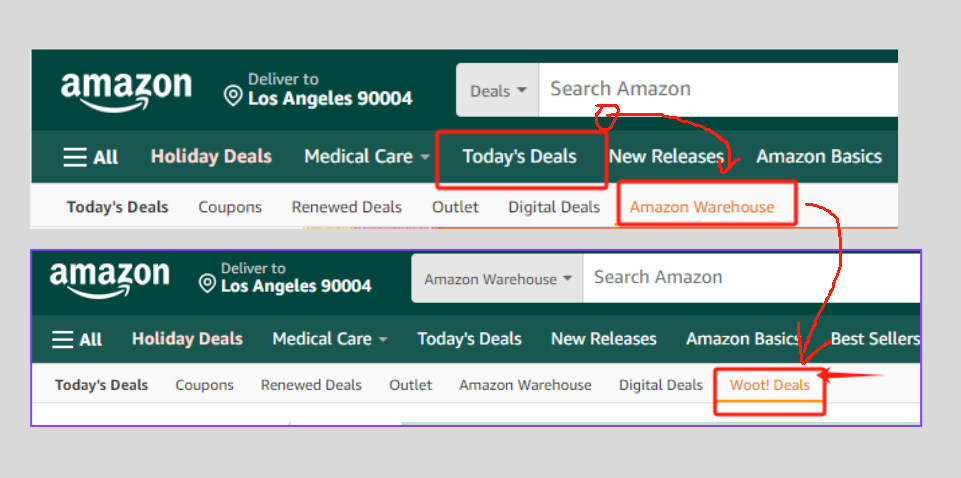Switch to Coupons tab in upper sub-navigation
961x478 pixels.
pos(230,207)
